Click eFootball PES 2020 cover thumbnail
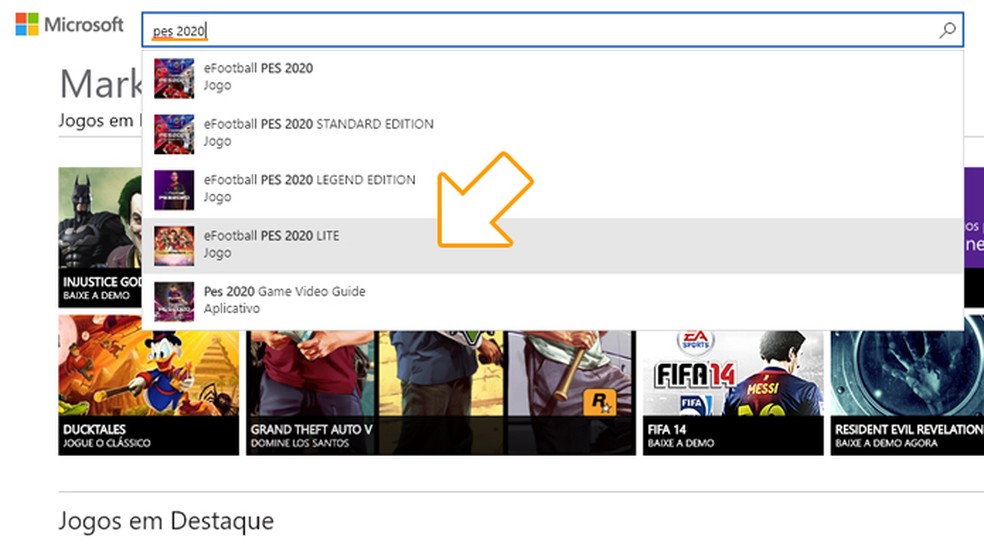 tap(174, 78)
